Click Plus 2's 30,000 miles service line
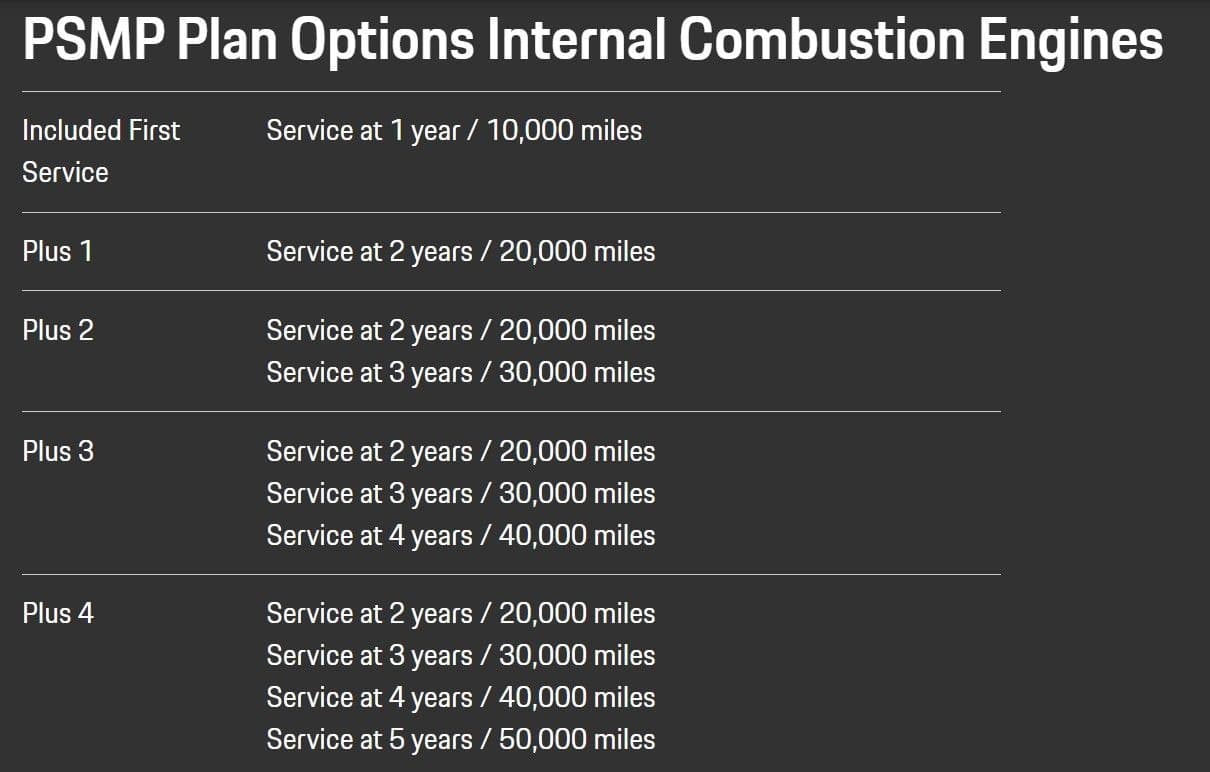This screenshot has height=772, width=1210. pos(460,373)
